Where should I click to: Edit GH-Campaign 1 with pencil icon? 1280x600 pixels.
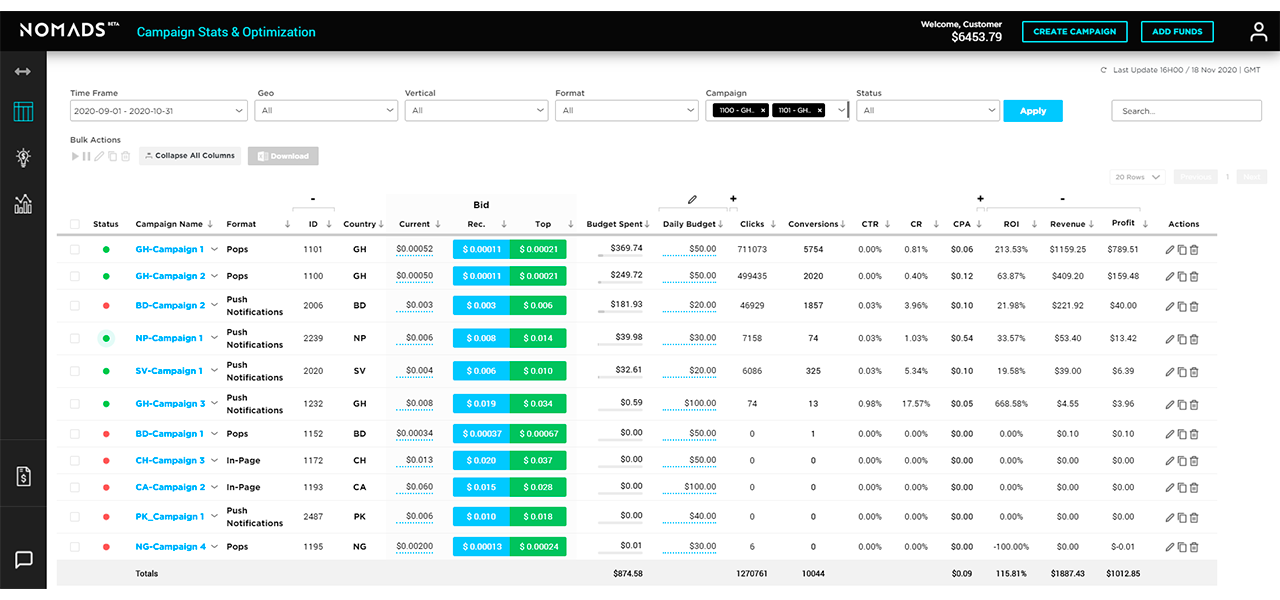click(x=1170, y=249)
